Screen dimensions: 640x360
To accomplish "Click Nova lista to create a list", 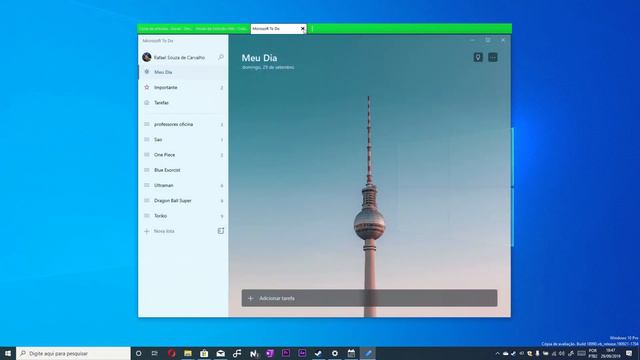I will point(160,231).
